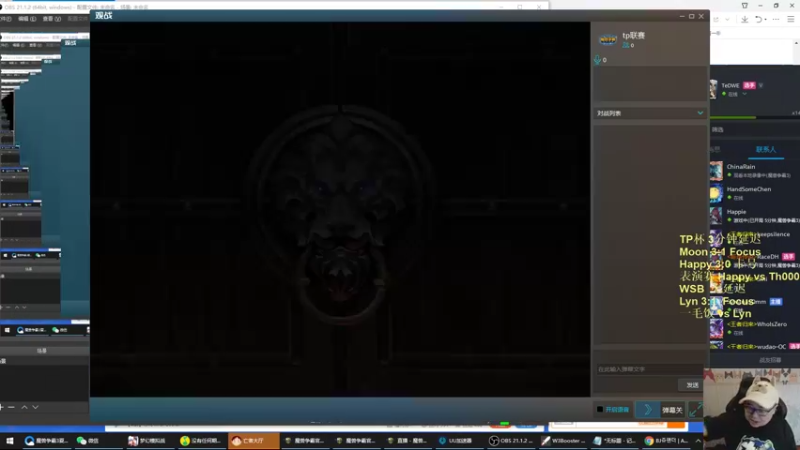Select the WhoIsZero contact entry
800x450 pixels.
(755, 328)
